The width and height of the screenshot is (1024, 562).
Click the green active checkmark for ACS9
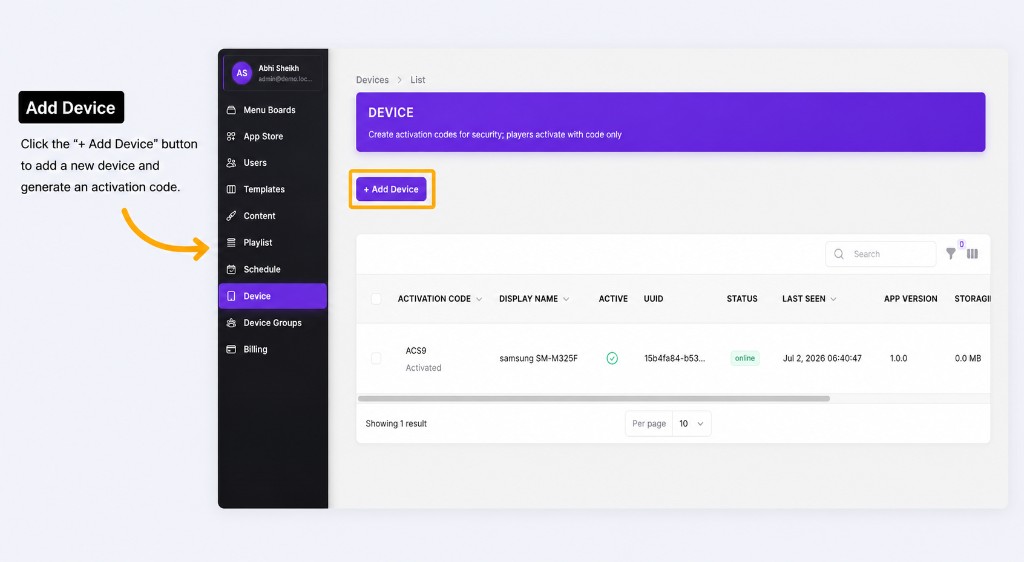tap(612, 358)
